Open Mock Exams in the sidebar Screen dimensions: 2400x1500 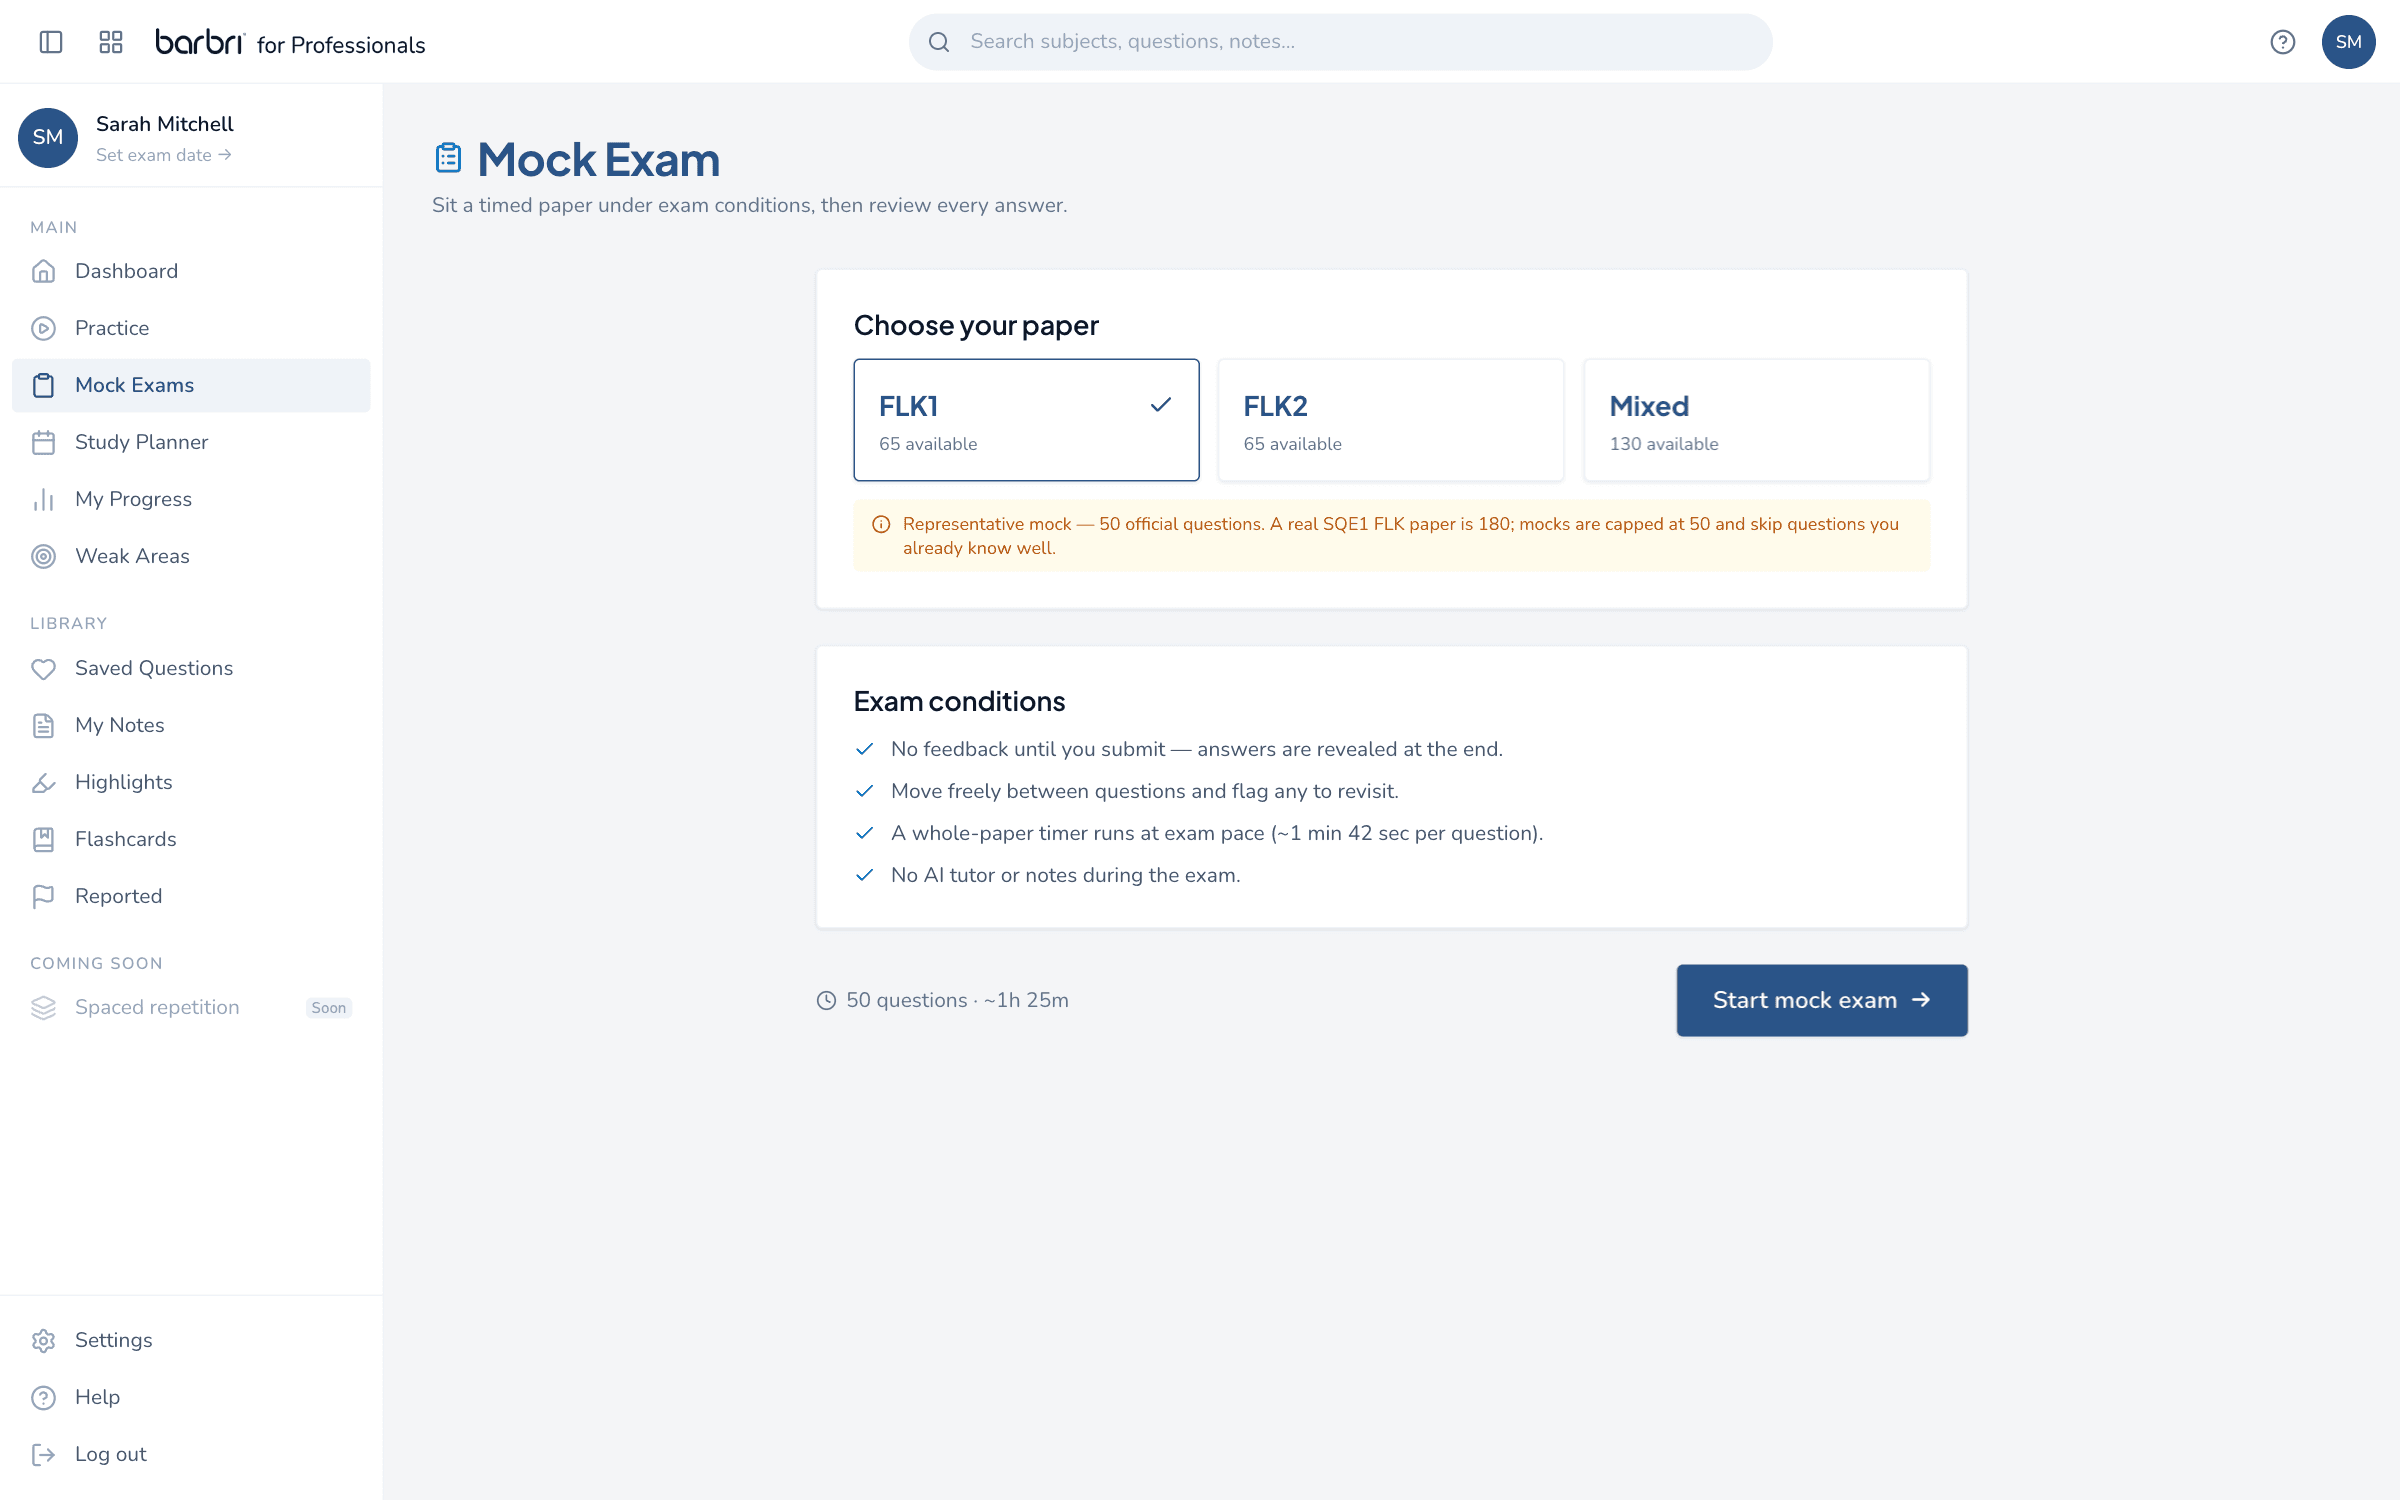pyautogui.click(x=191, y=385)
